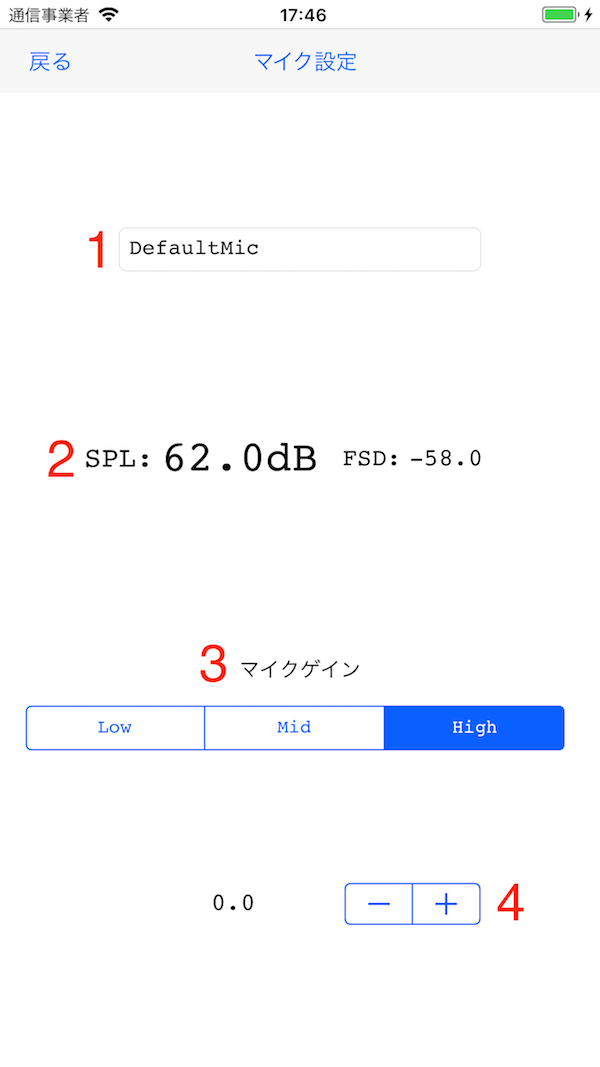Decrease the value with the stepper control

point(378,903)
